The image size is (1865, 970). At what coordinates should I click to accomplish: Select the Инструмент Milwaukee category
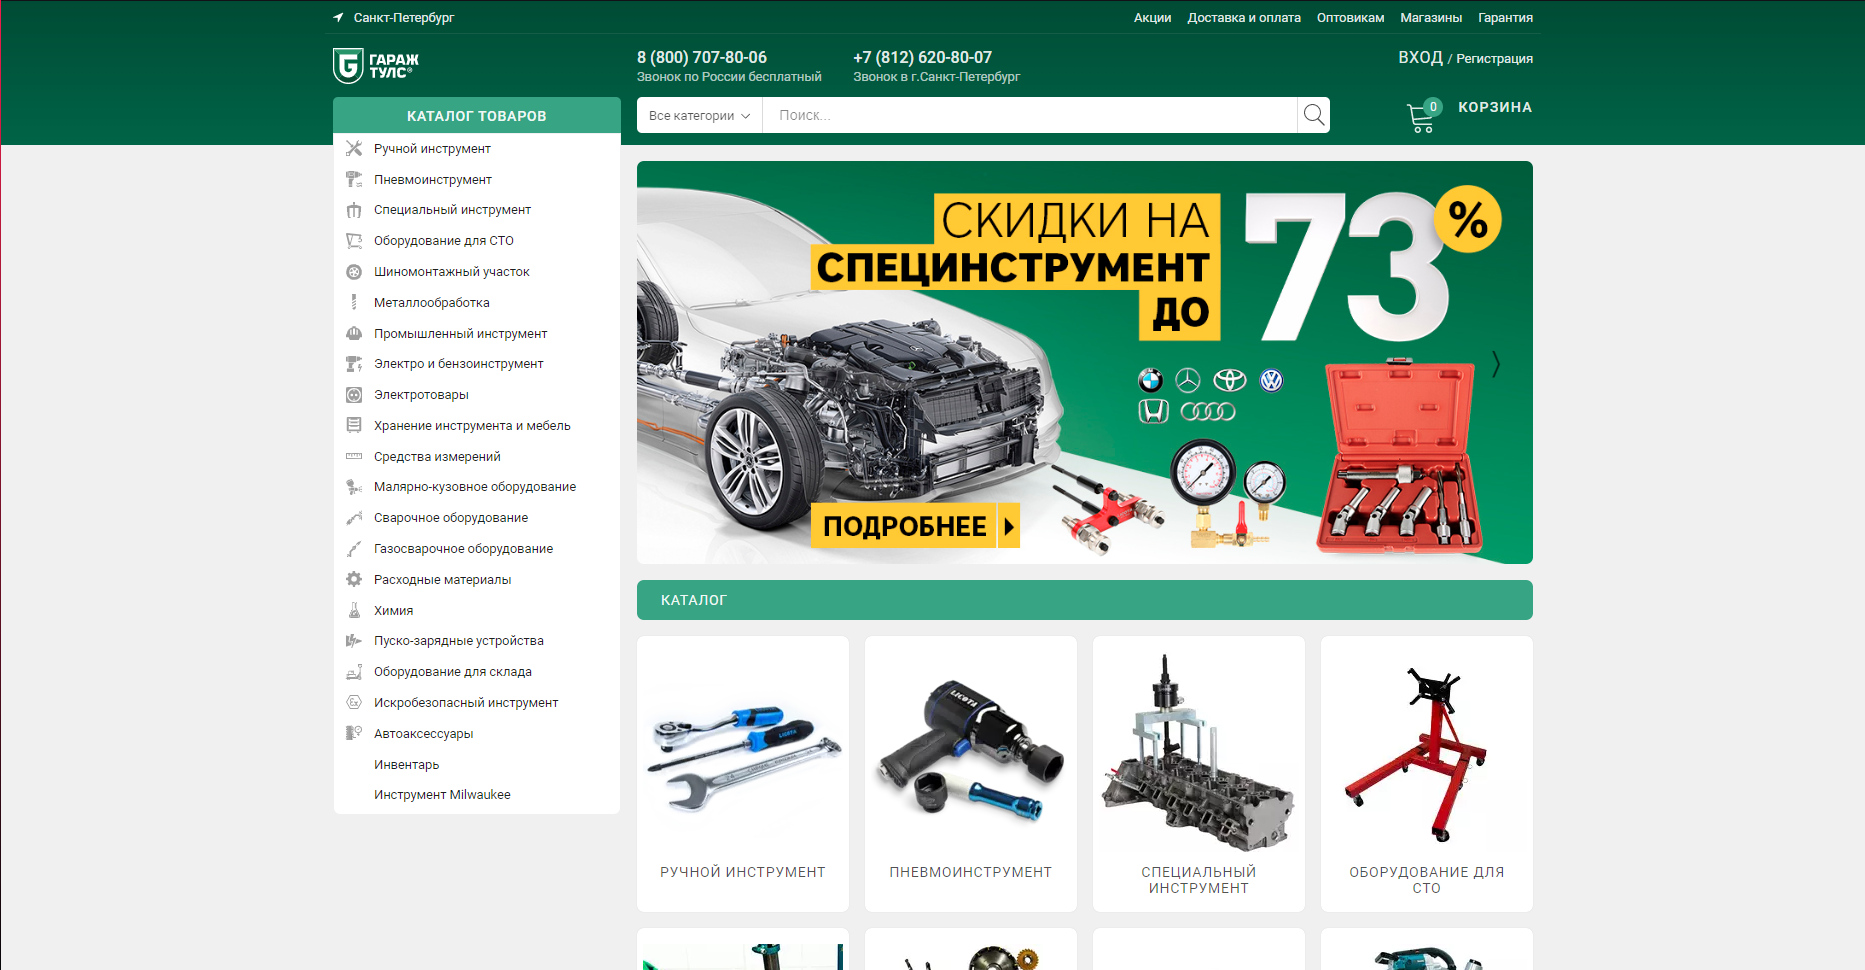pyautogui.click(x=441, y=794)
